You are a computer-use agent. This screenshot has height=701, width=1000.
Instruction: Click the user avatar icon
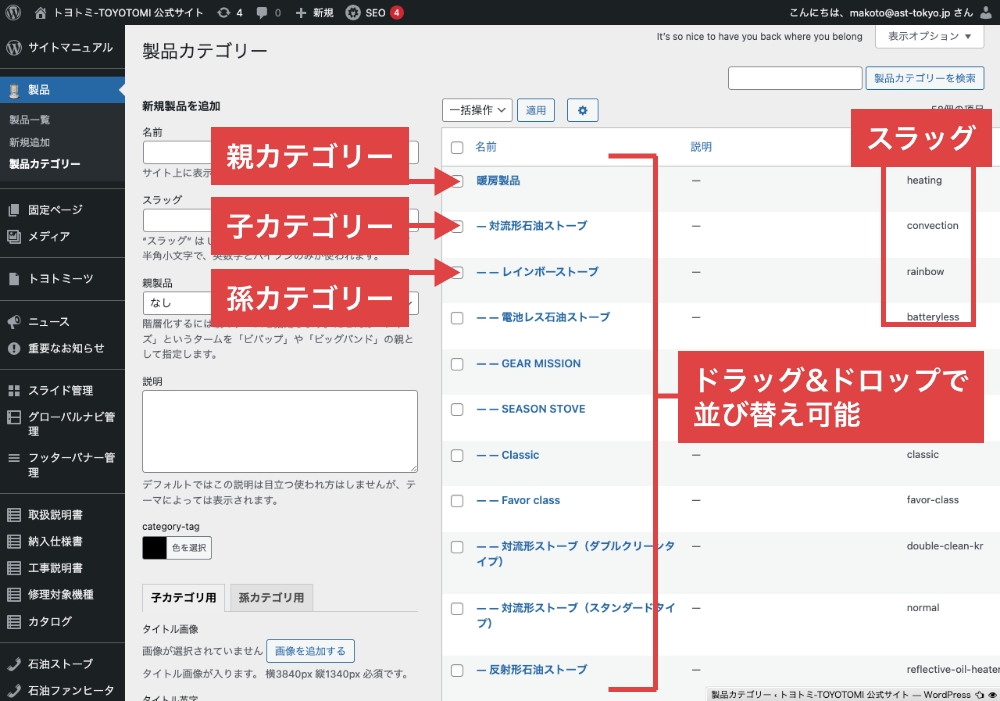pyautogui.click(x=986, y=13)
